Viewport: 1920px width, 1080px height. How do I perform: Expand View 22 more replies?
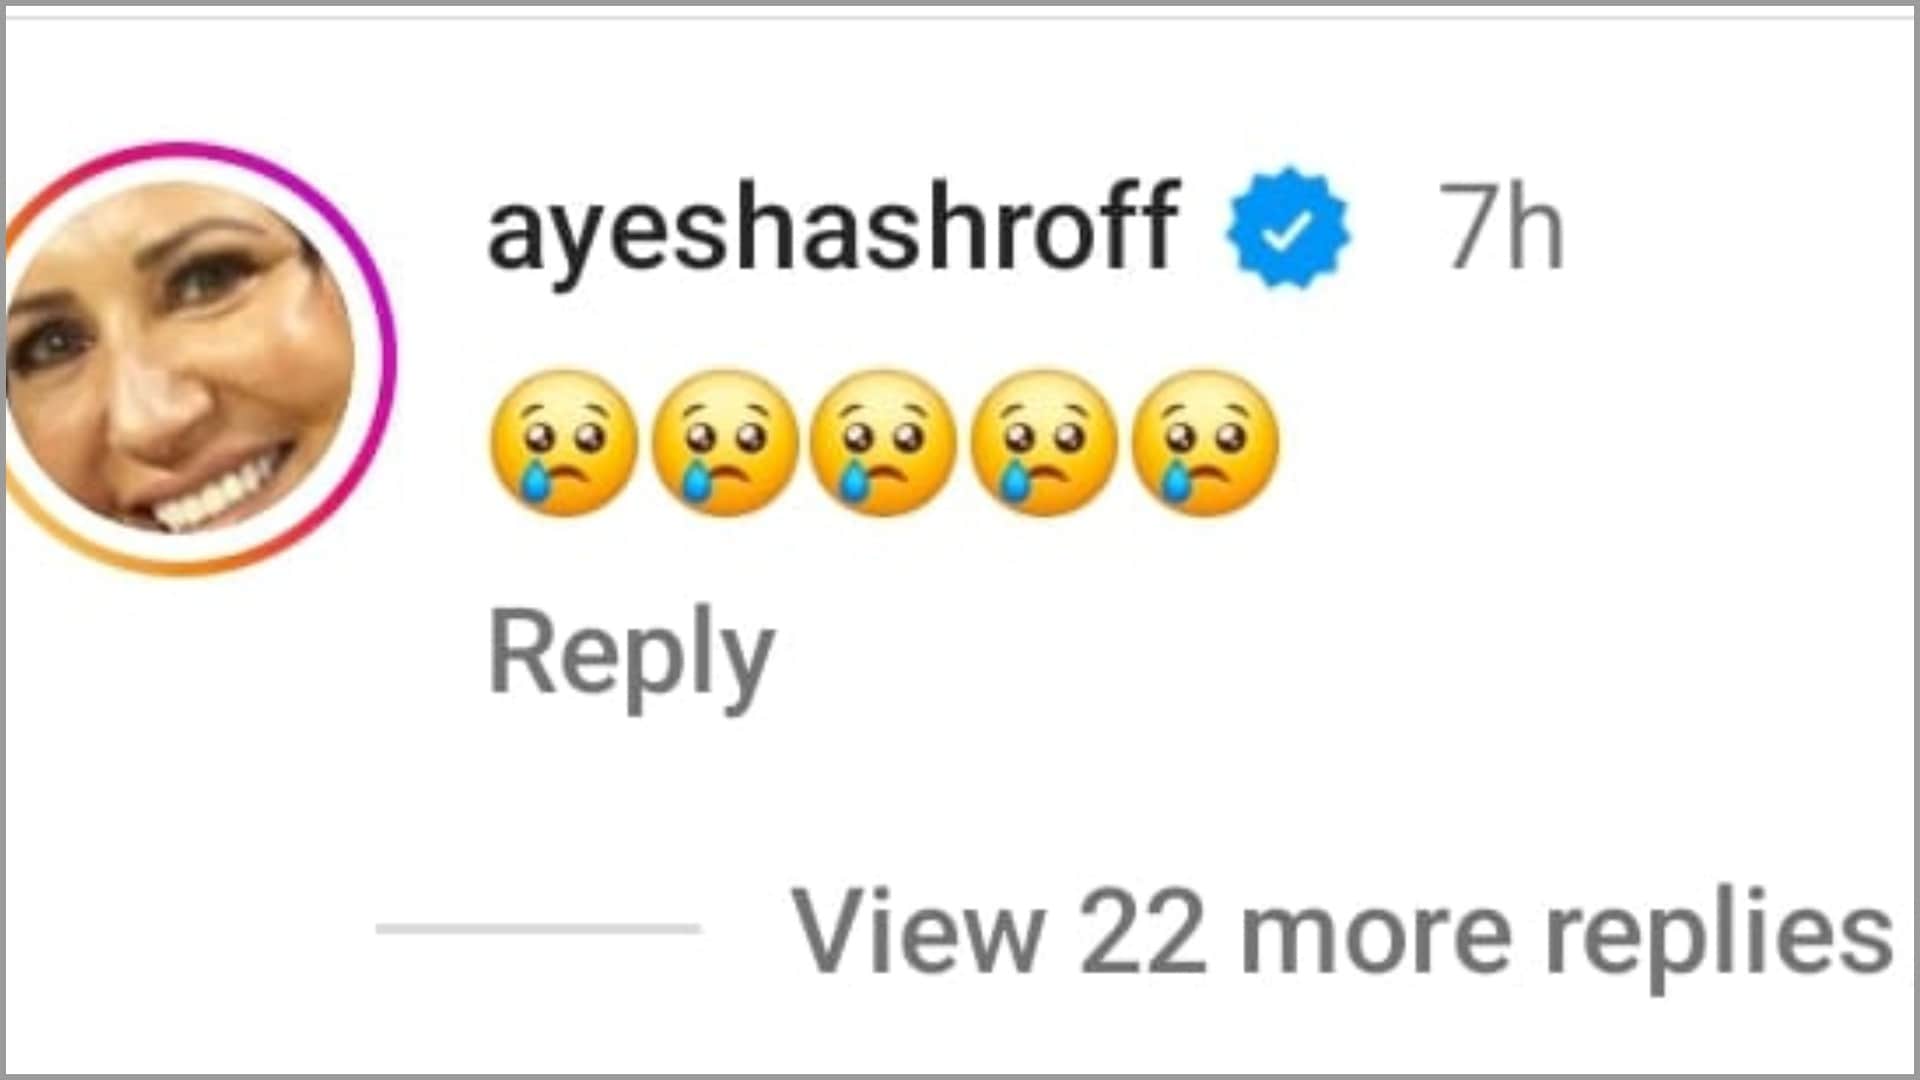(1342, 932)
